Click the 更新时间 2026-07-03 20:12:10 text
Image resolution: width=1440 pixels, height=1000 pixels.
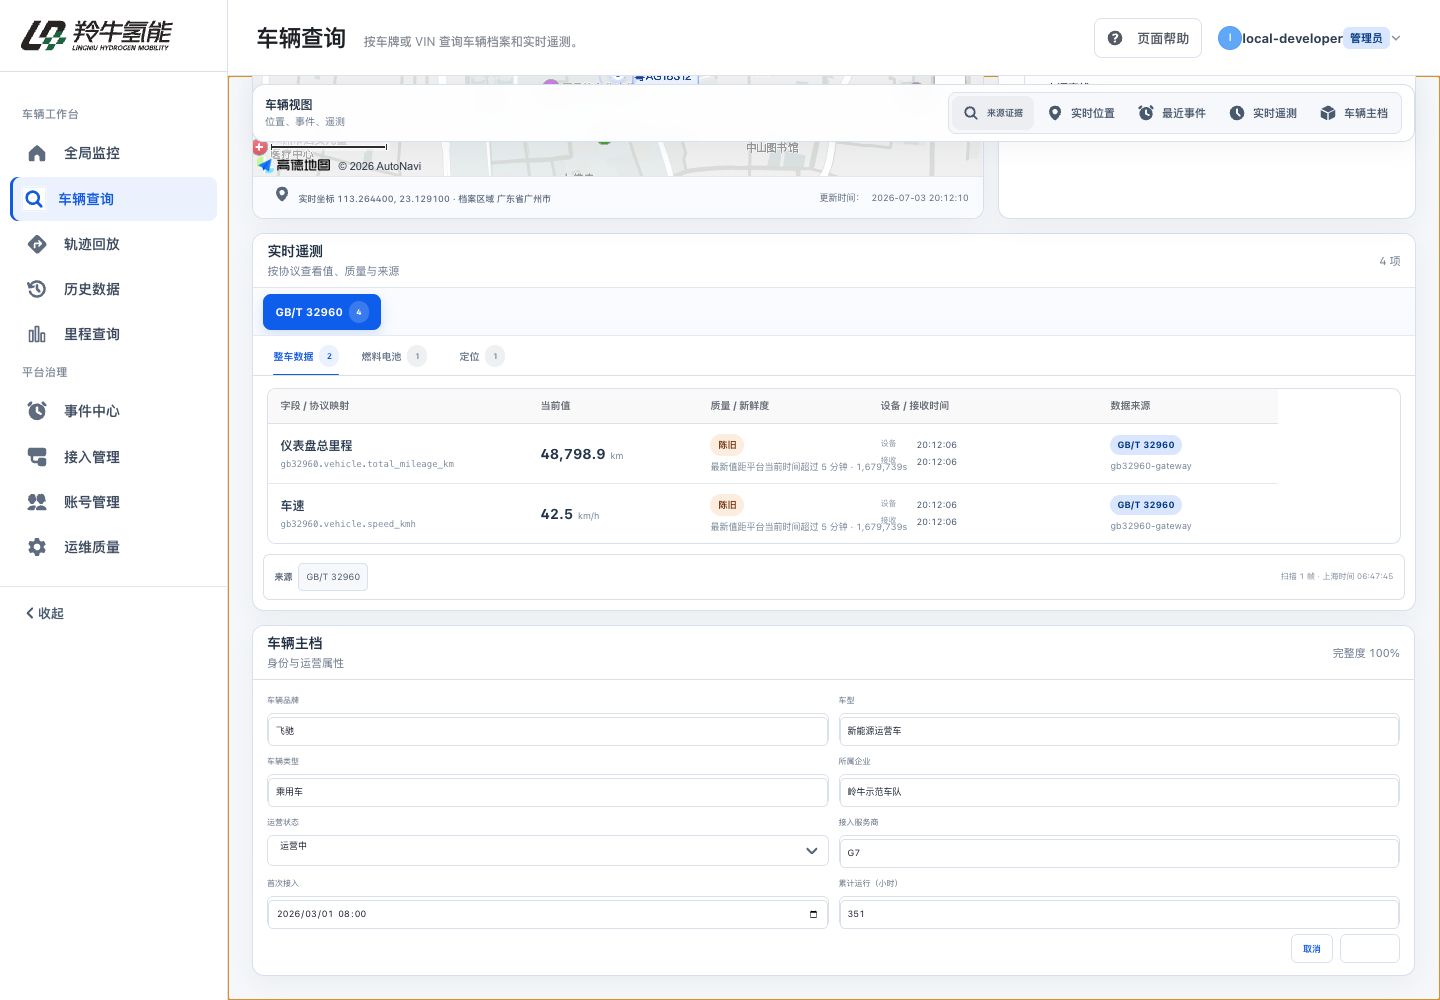coord(894,198)
